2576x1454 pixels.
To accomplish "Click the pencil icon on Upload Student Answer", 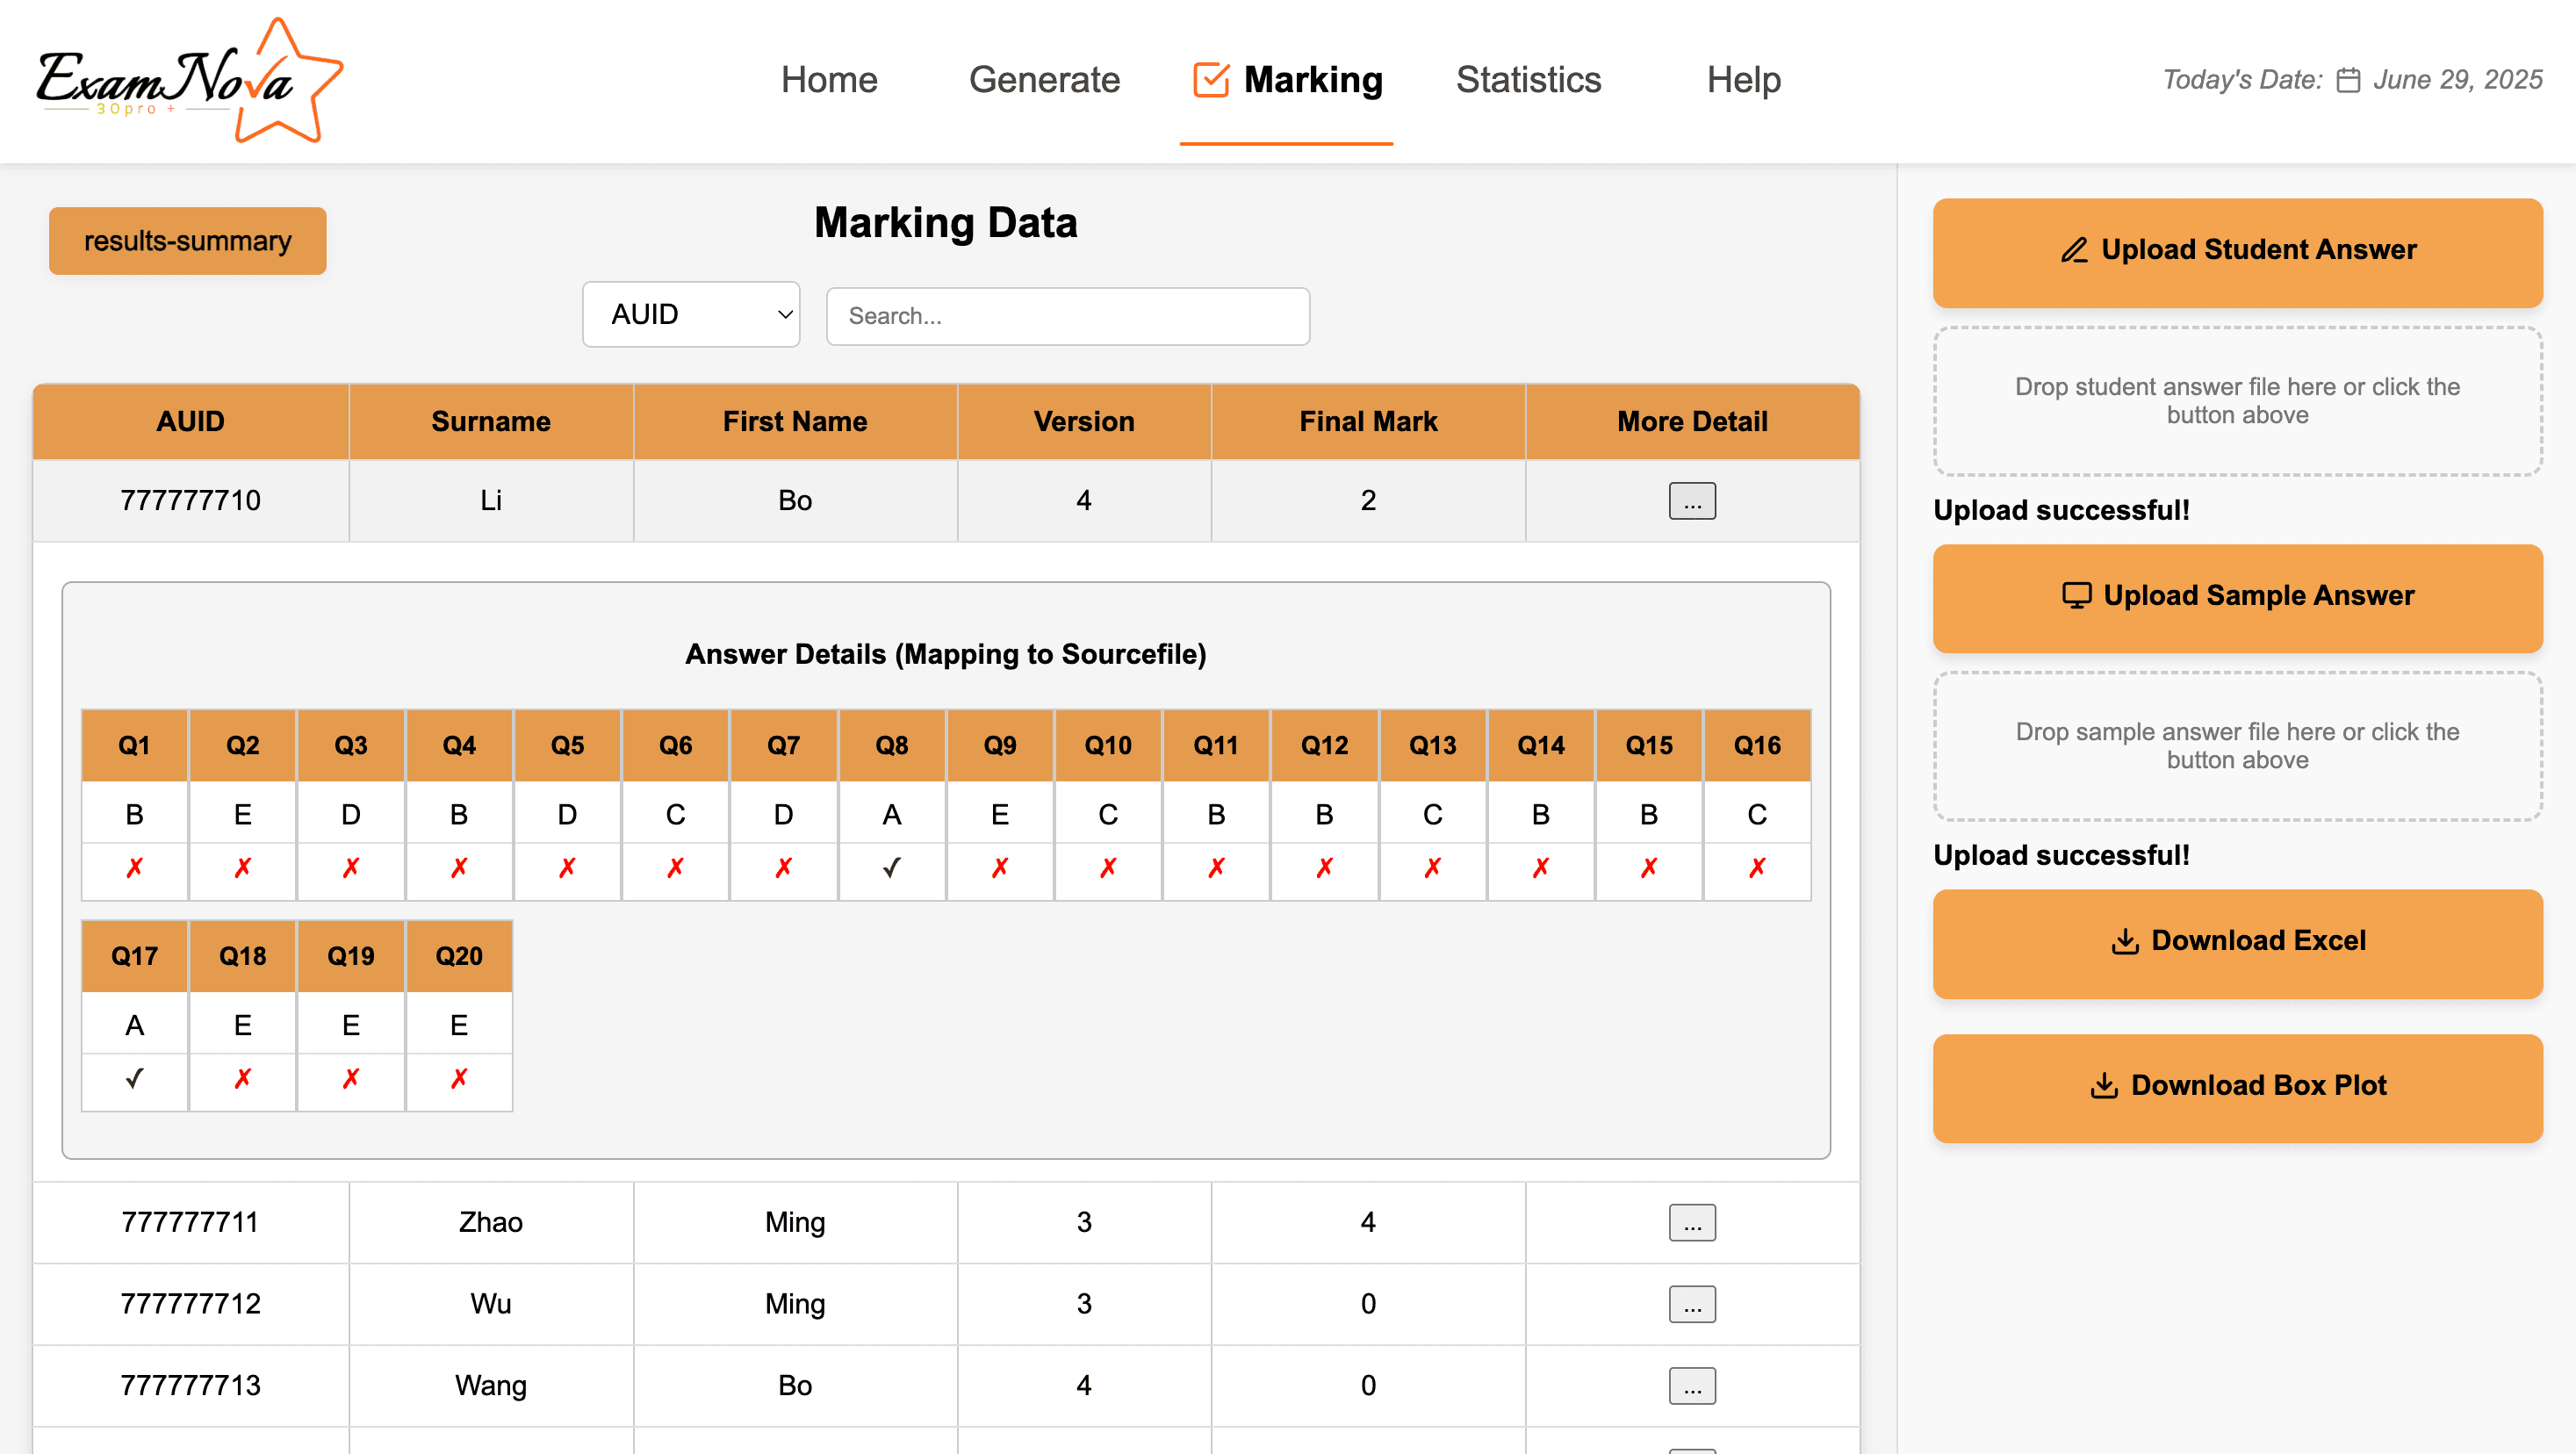I will tap(2074, 250).
